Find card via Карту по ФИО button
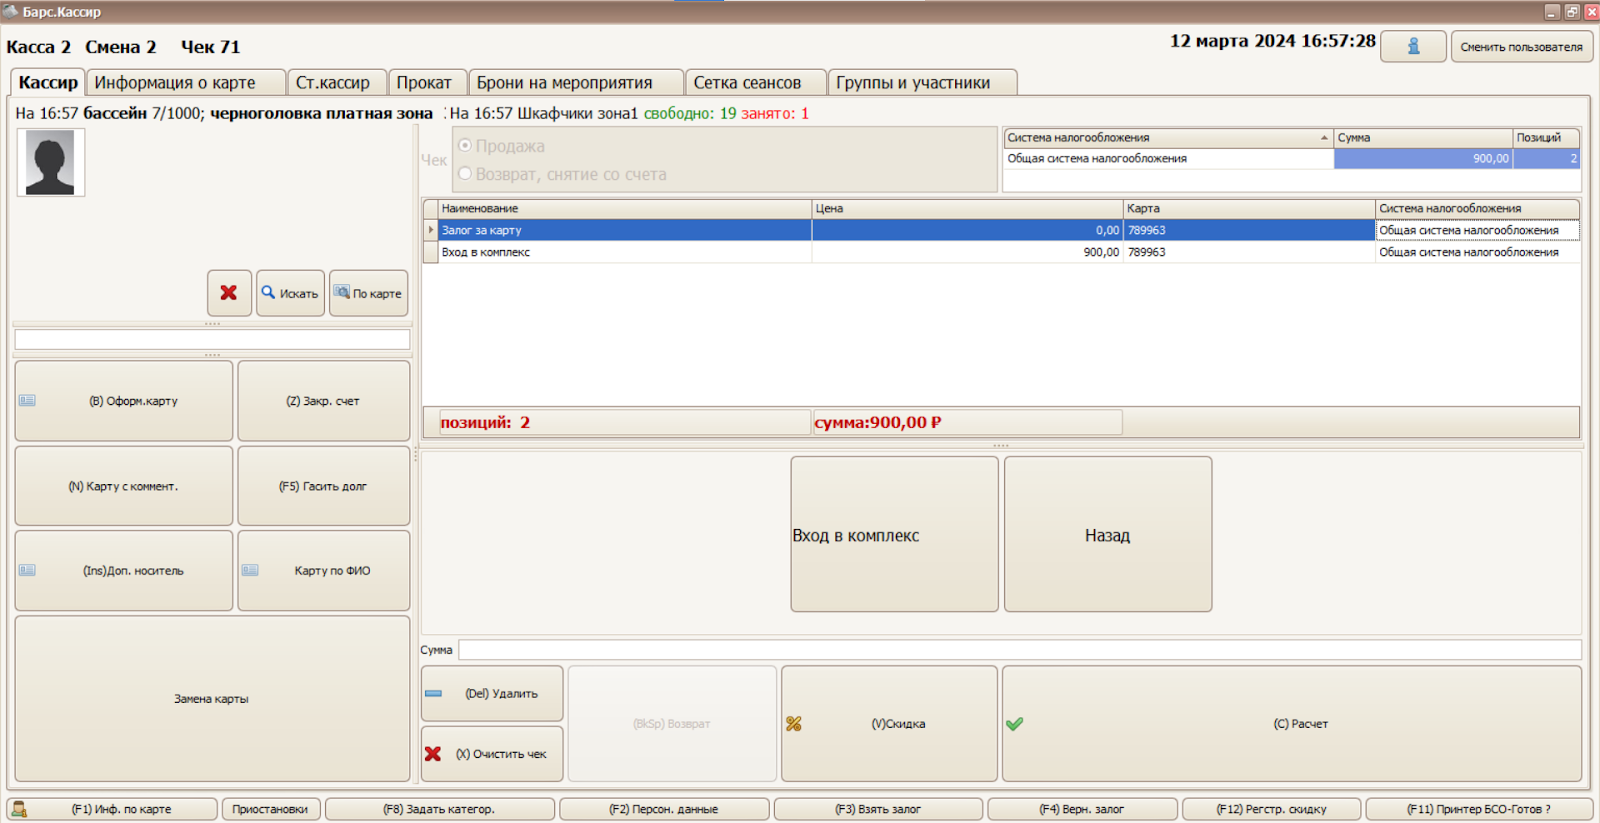The width and height of the screenshot is (1600, 823). (x=324, y=570)
